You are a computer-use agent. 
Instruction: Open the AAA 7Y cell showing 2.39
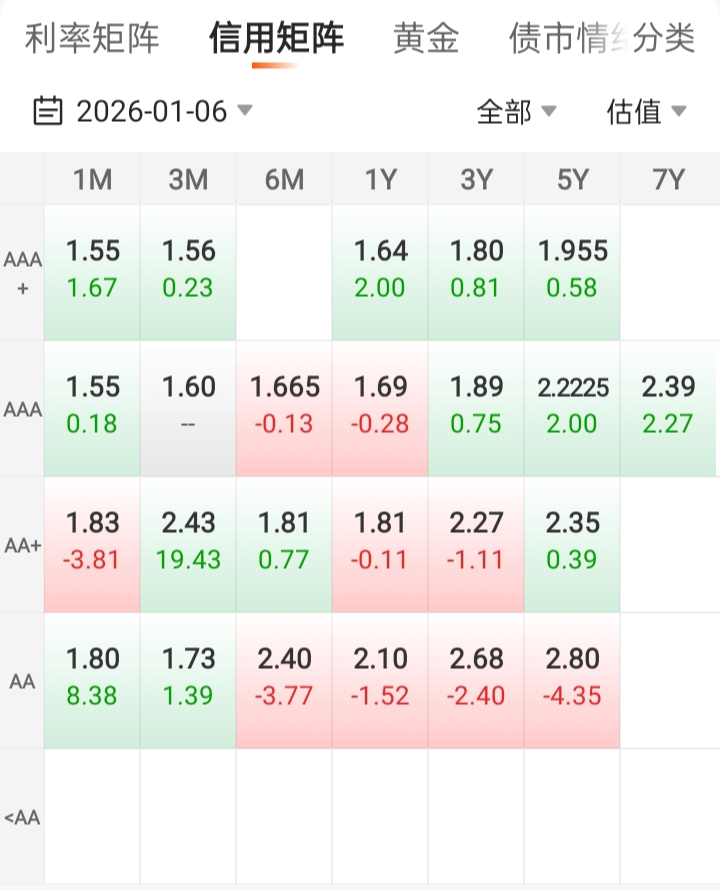coord(668,407)
